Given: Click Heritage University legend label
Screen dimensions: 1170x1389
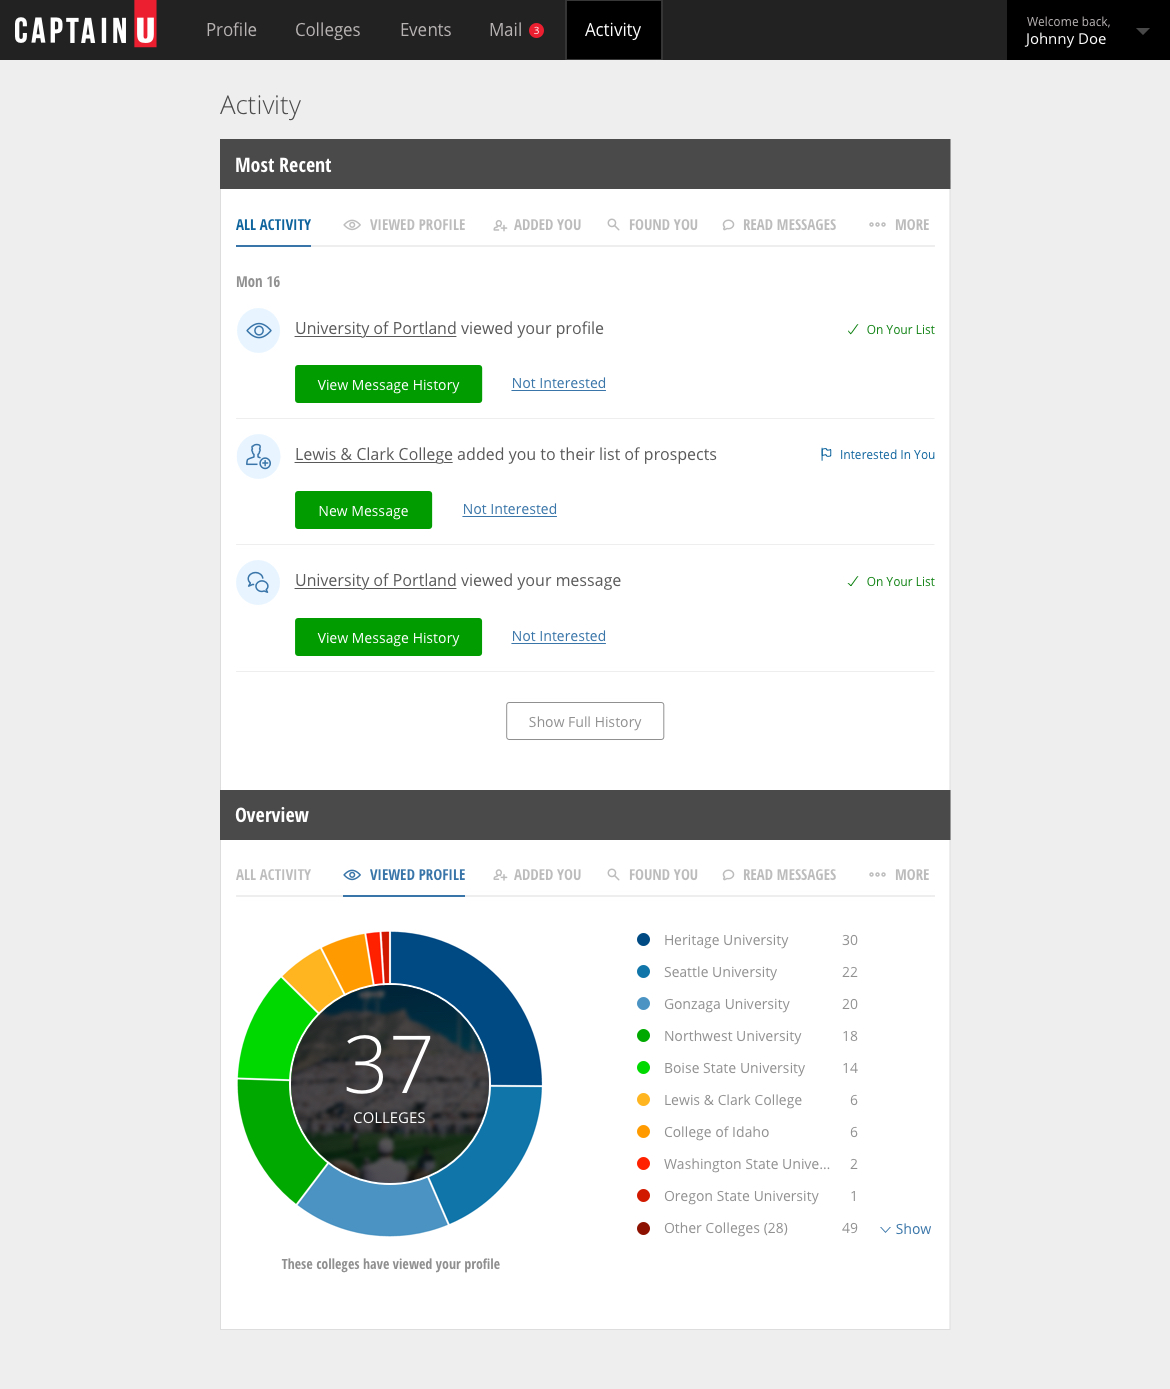Looking at the screenshot, I should click(x=726, y=940).
